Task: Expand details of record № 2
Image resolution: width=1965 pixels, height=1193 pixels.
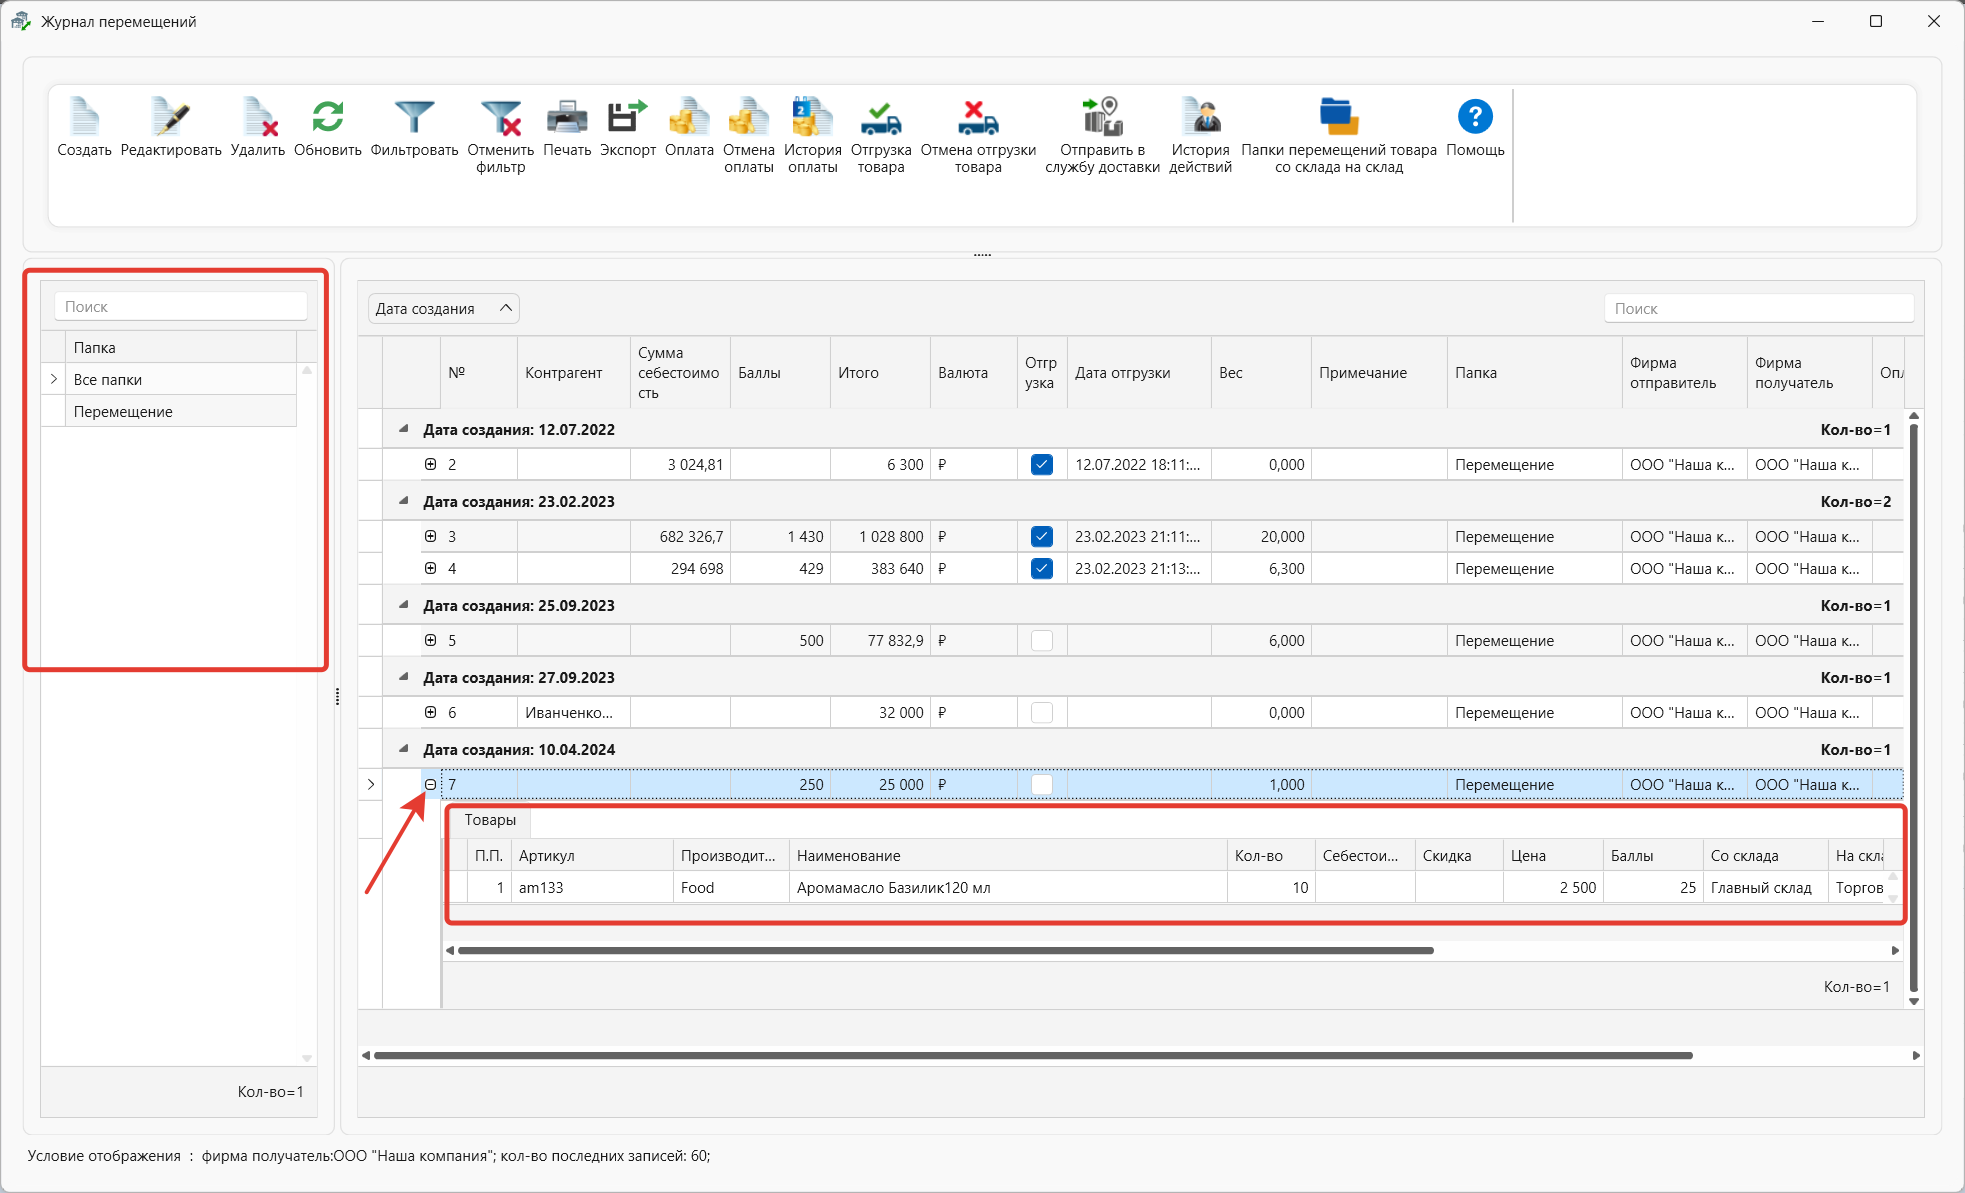Action: (x=430, y=464)
